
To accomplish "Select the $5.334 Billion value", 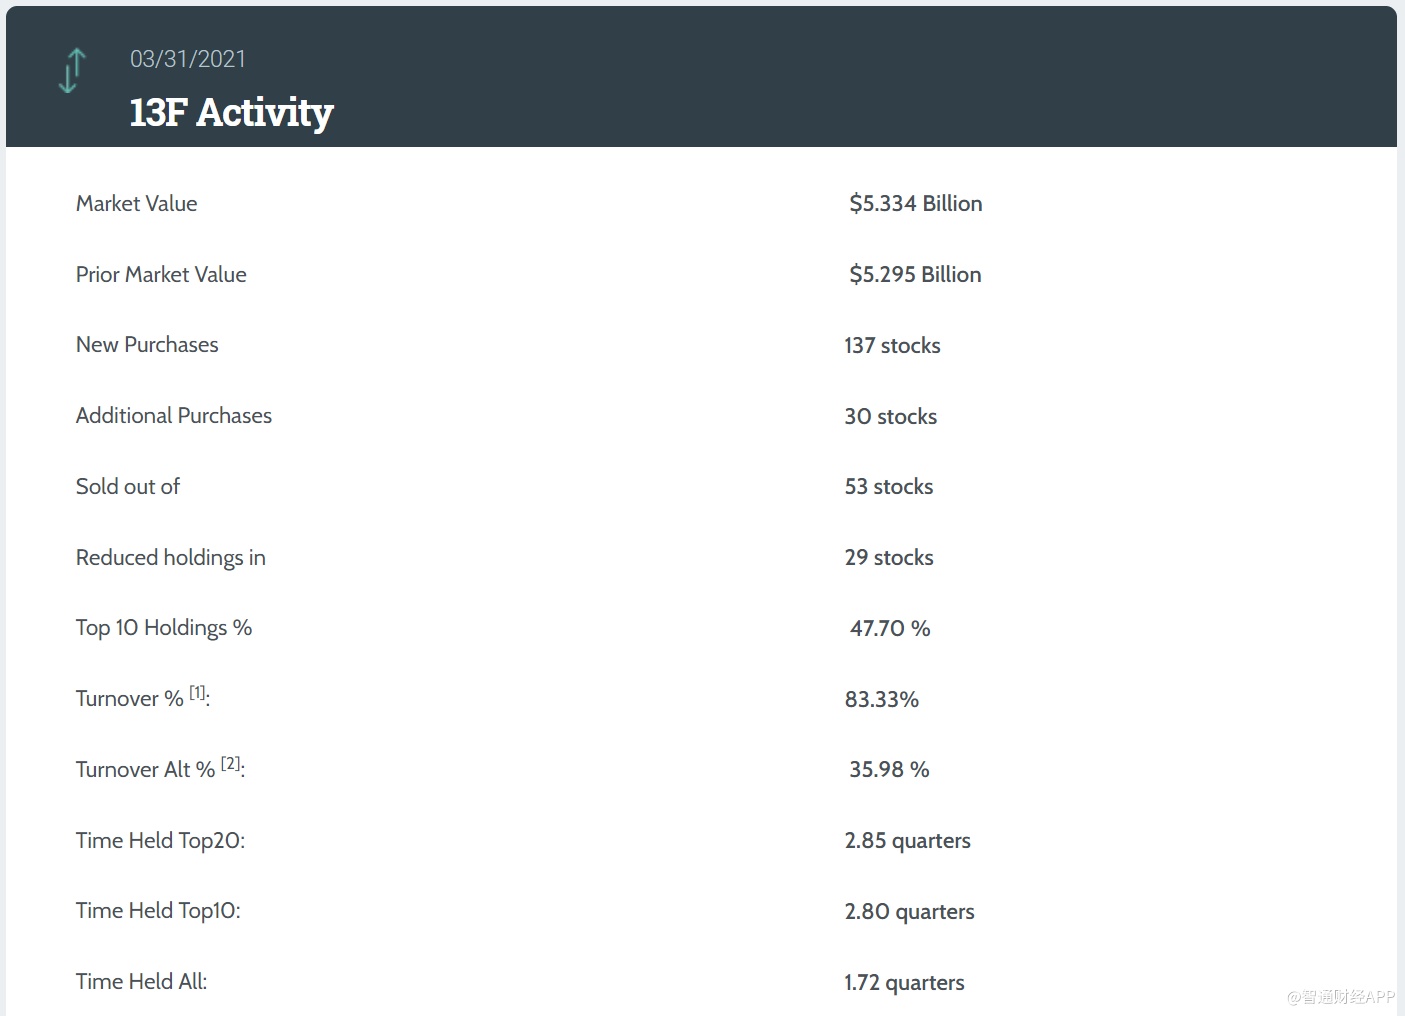I will 915,204.
